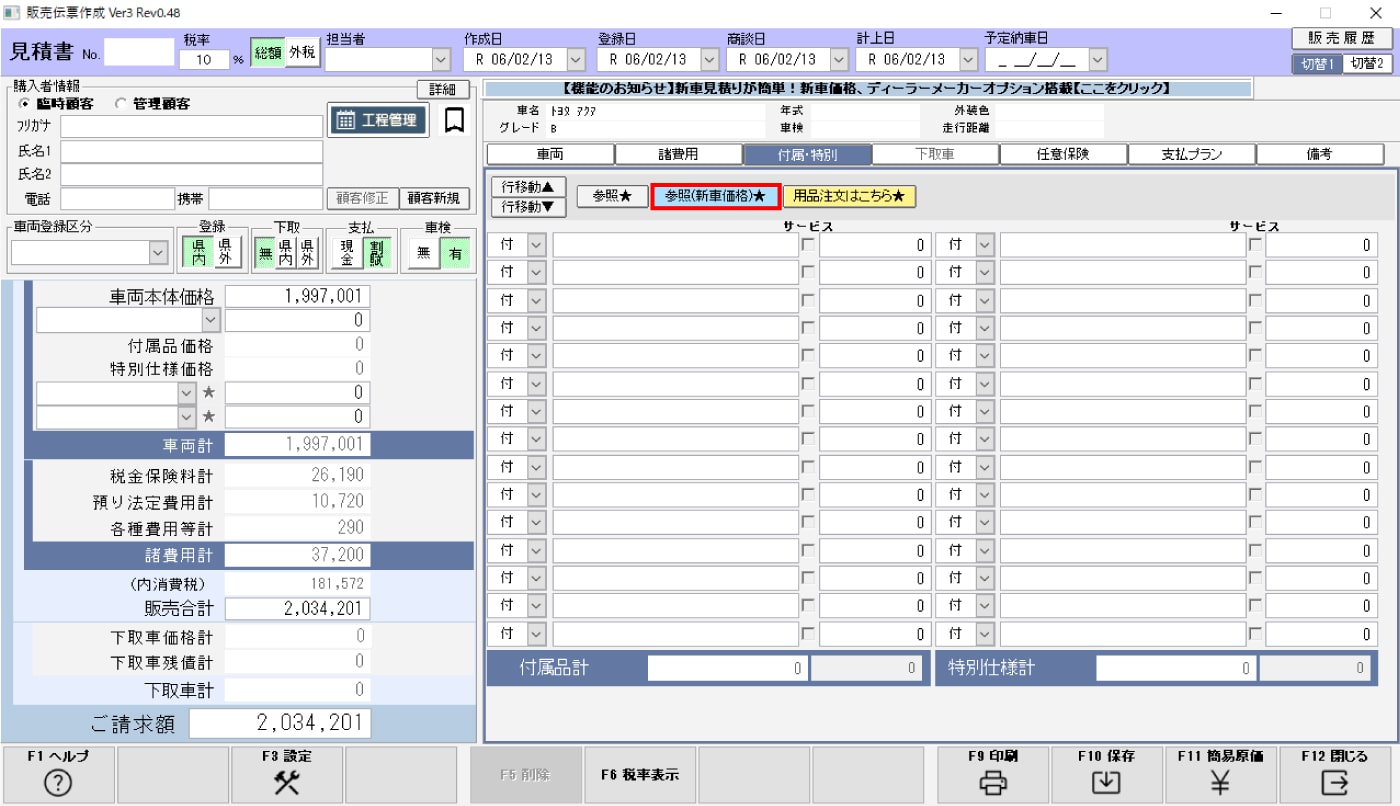Viewport: 1400px width, 806px height.
Task: Click 顧客新規 button
Action: tap(435, 198)
